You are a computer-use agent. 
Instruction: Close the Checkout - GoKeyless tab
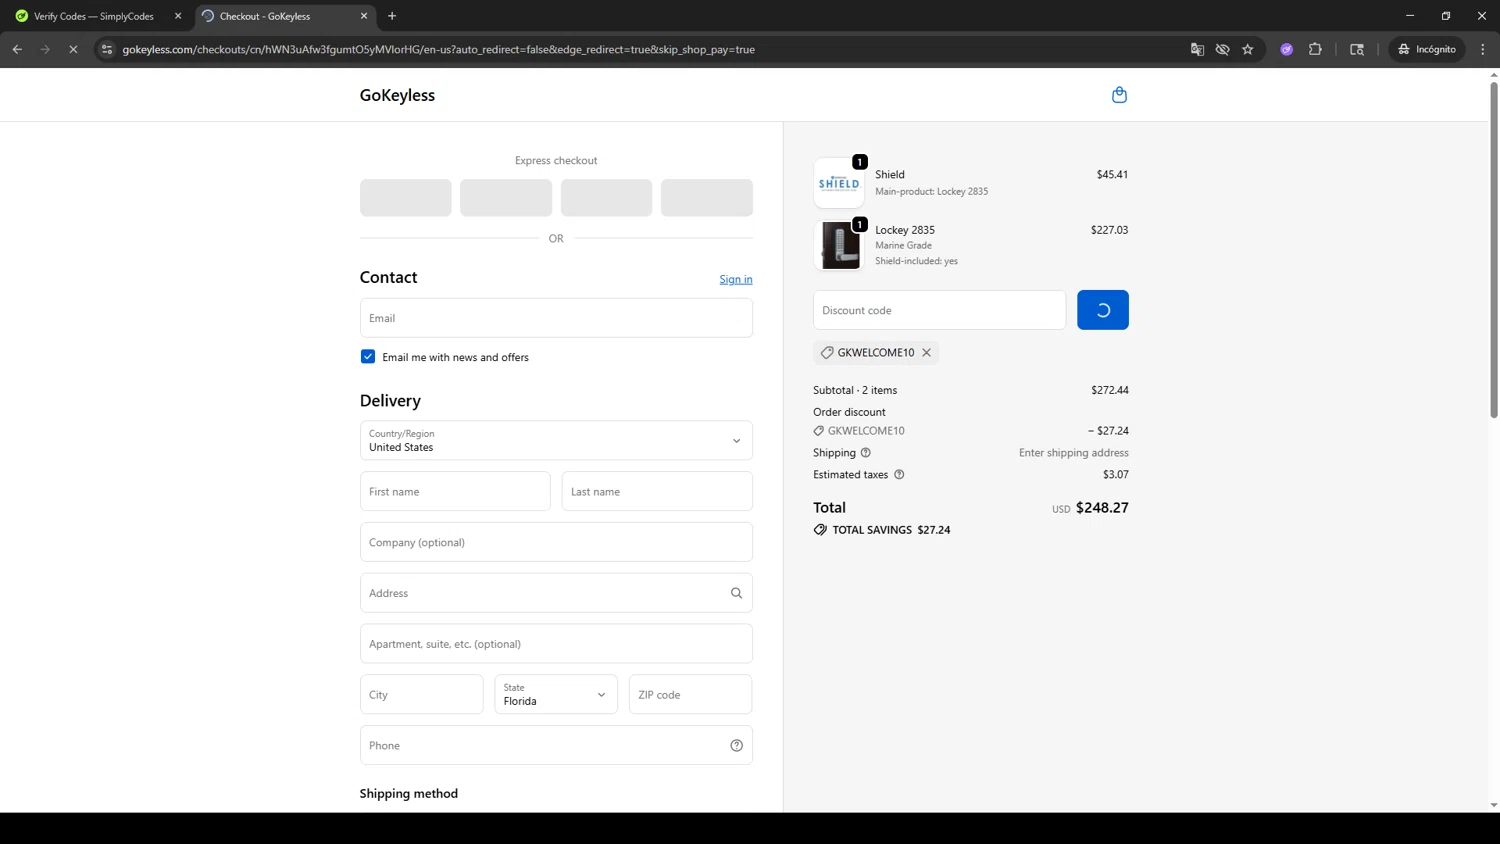(364, 16)
